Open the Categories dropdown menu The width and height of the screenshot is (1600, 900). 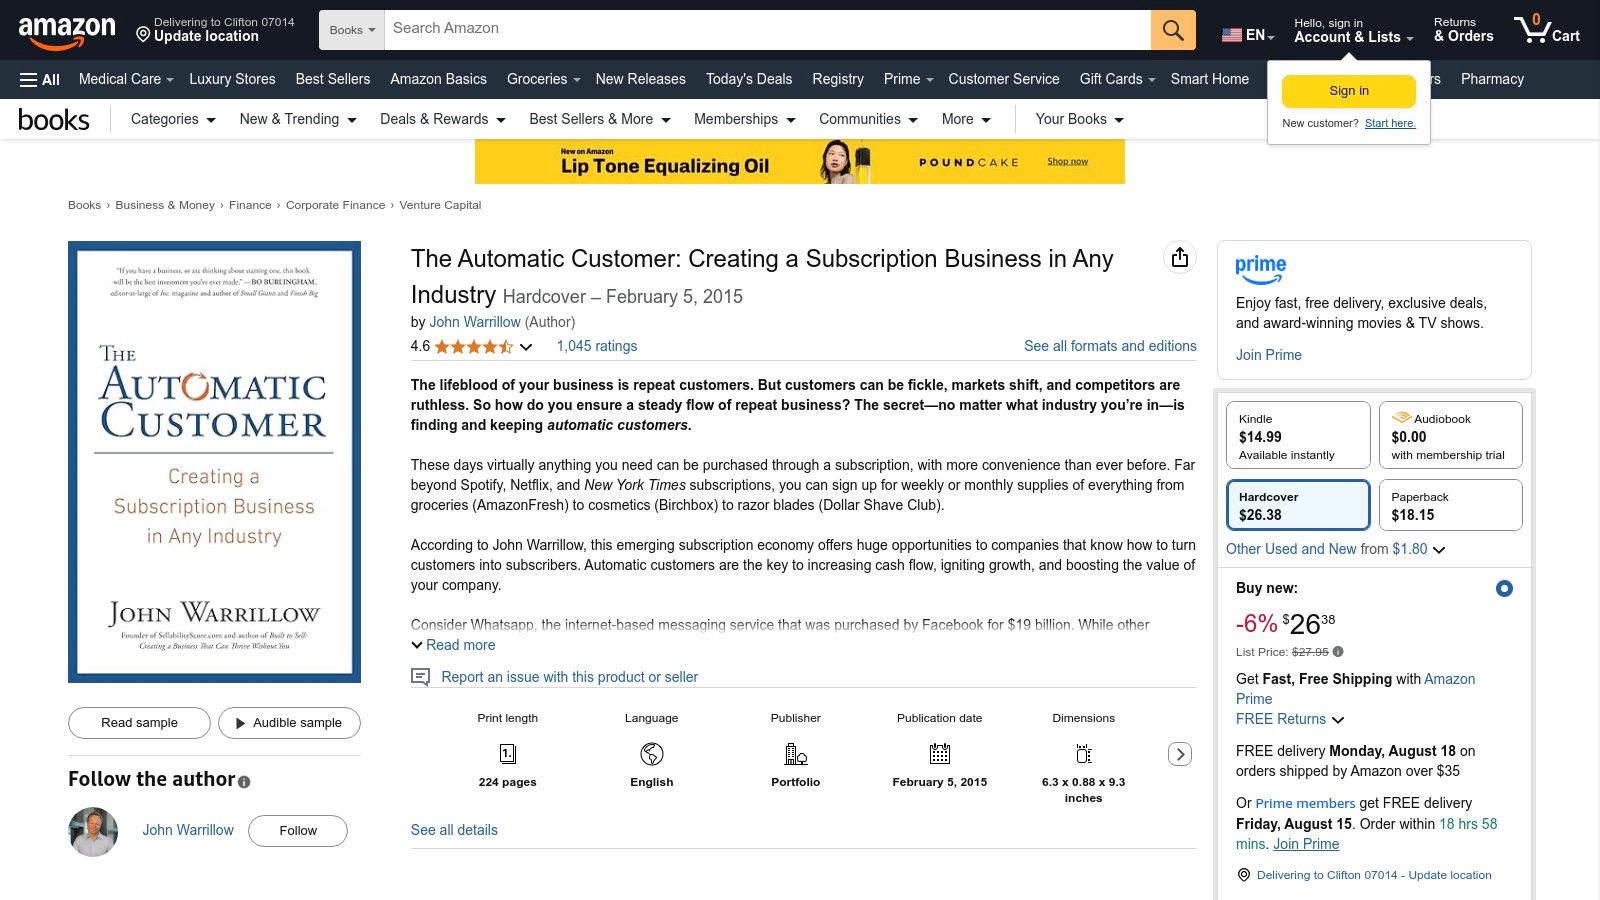(173, 119)
